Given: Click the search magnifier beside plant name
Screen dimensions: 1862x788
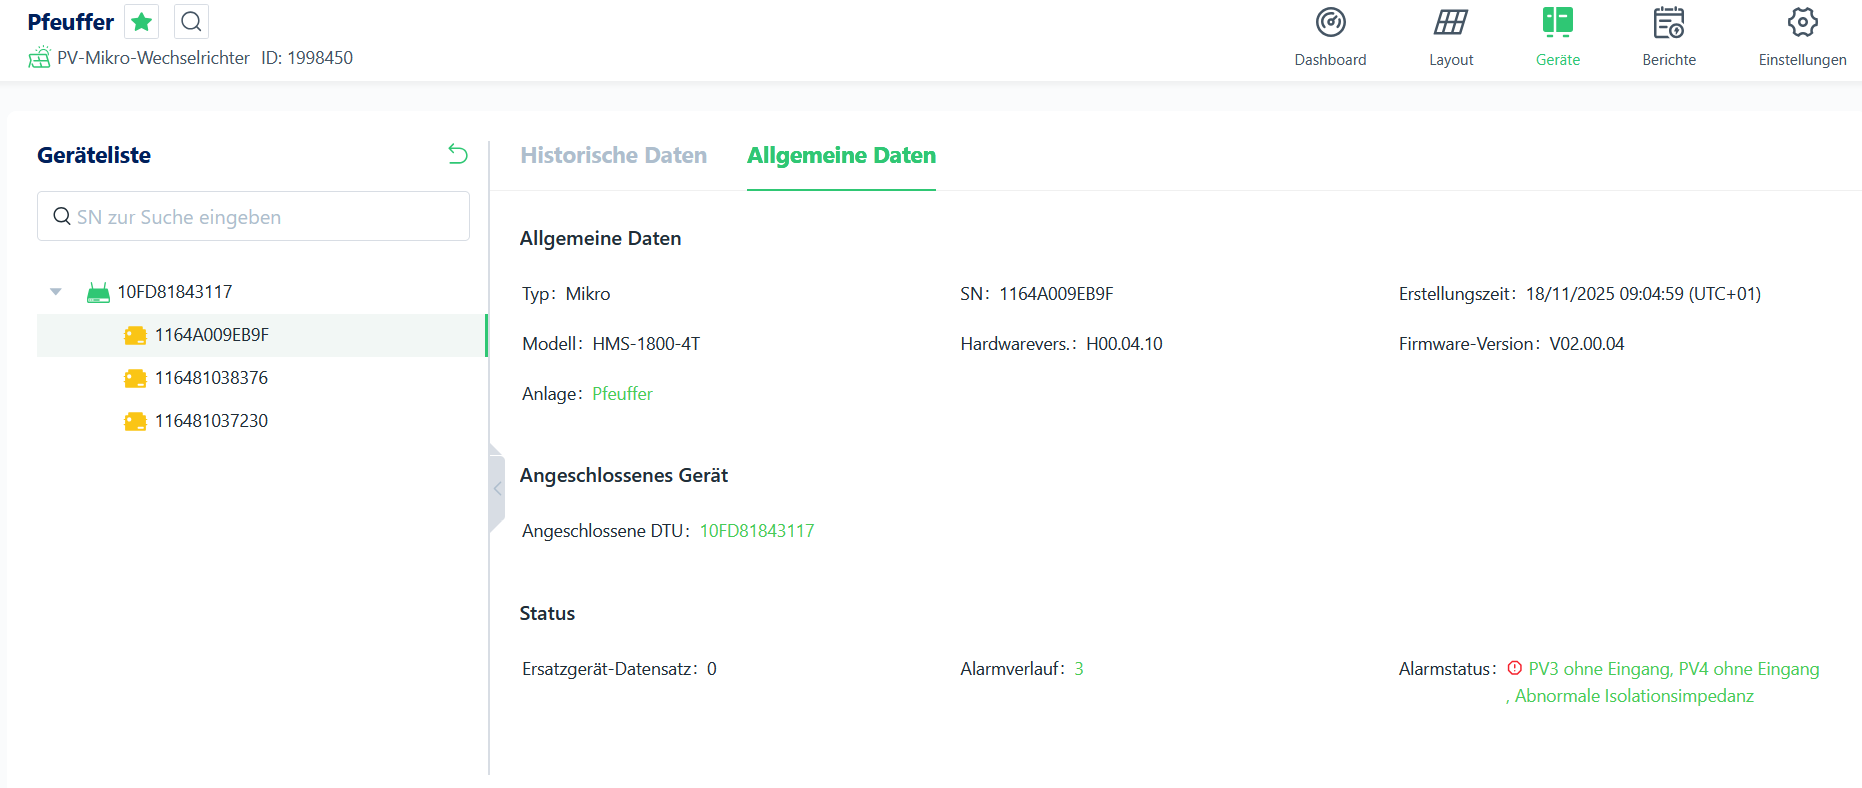Looking at the screenshot, I should tap(191, 22).
